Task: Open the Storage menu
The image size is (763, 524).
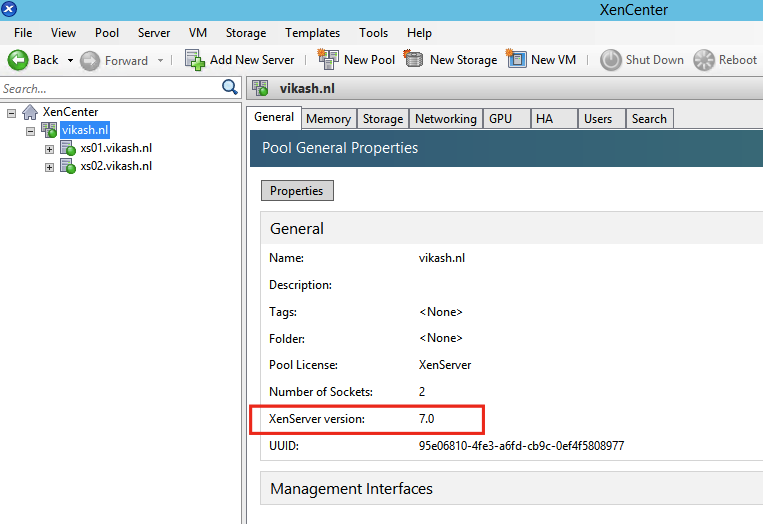Action: 246,33
